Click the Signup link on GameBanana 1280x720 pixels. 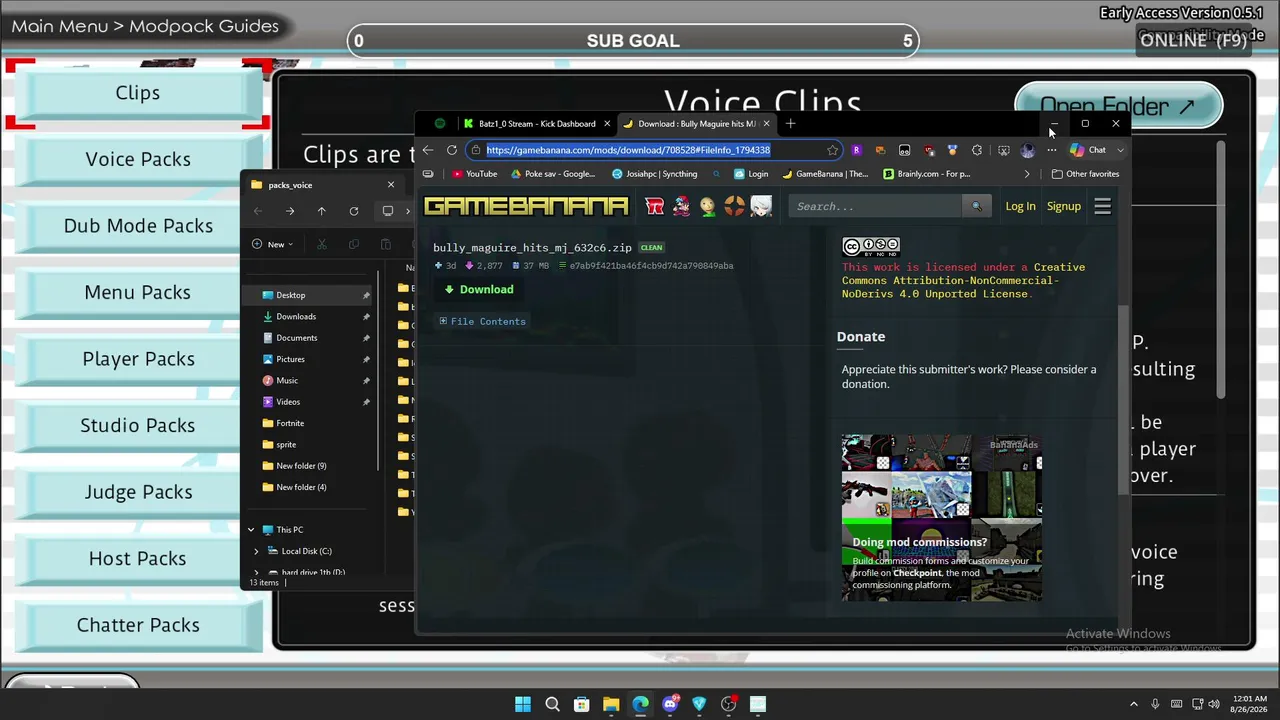[1064, 206]
